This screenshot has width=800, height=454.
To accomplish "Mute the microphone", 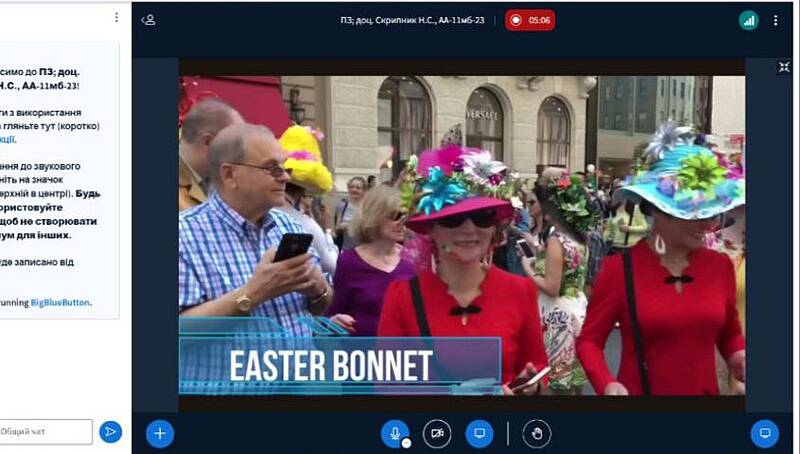I will click(x=394, y=432).
